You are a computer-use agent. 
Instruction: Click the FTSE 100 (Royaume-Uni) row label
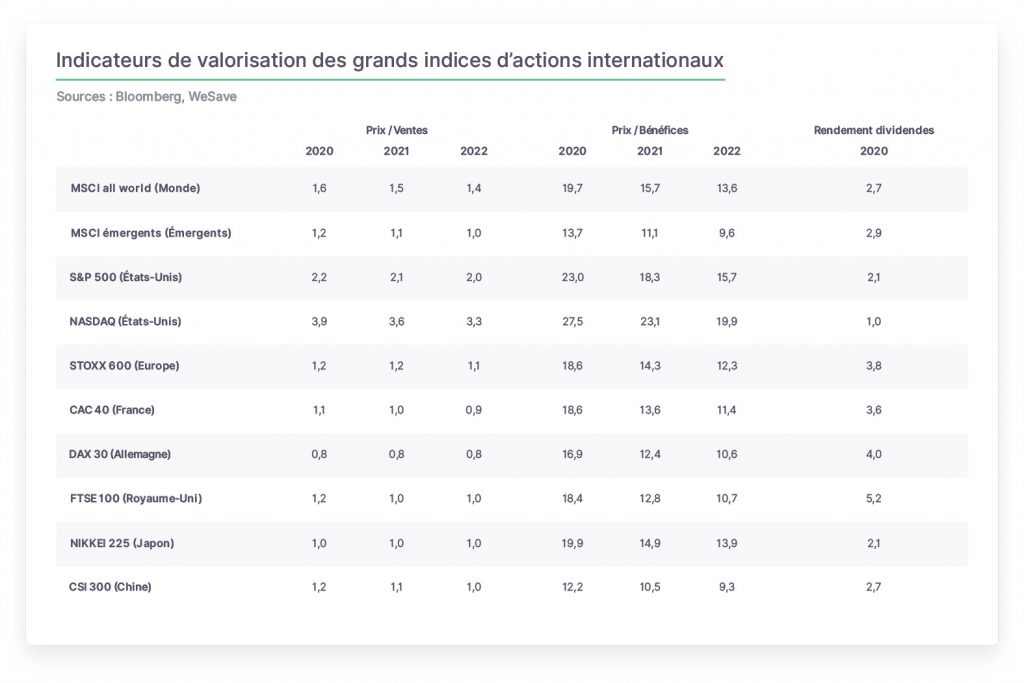[x=136, y=498]
